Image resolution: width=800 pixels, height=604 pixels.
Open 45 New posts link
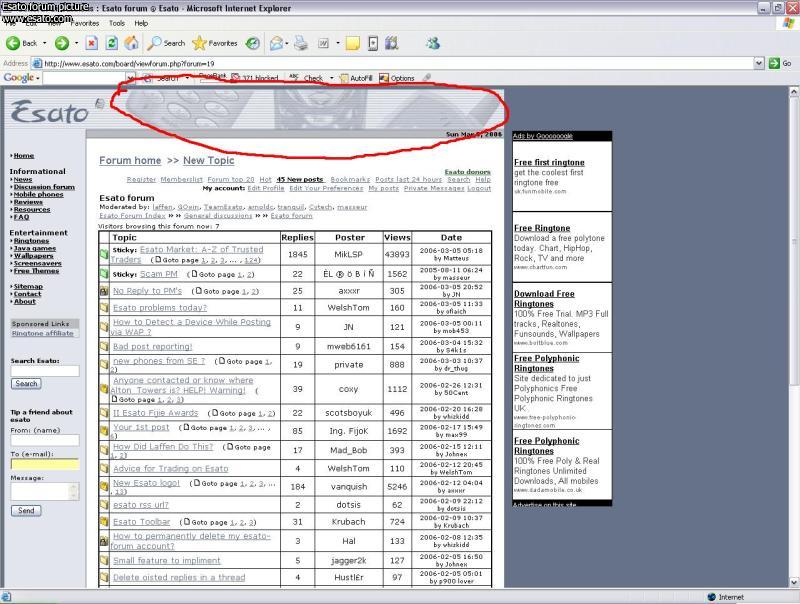coord(299,180)
